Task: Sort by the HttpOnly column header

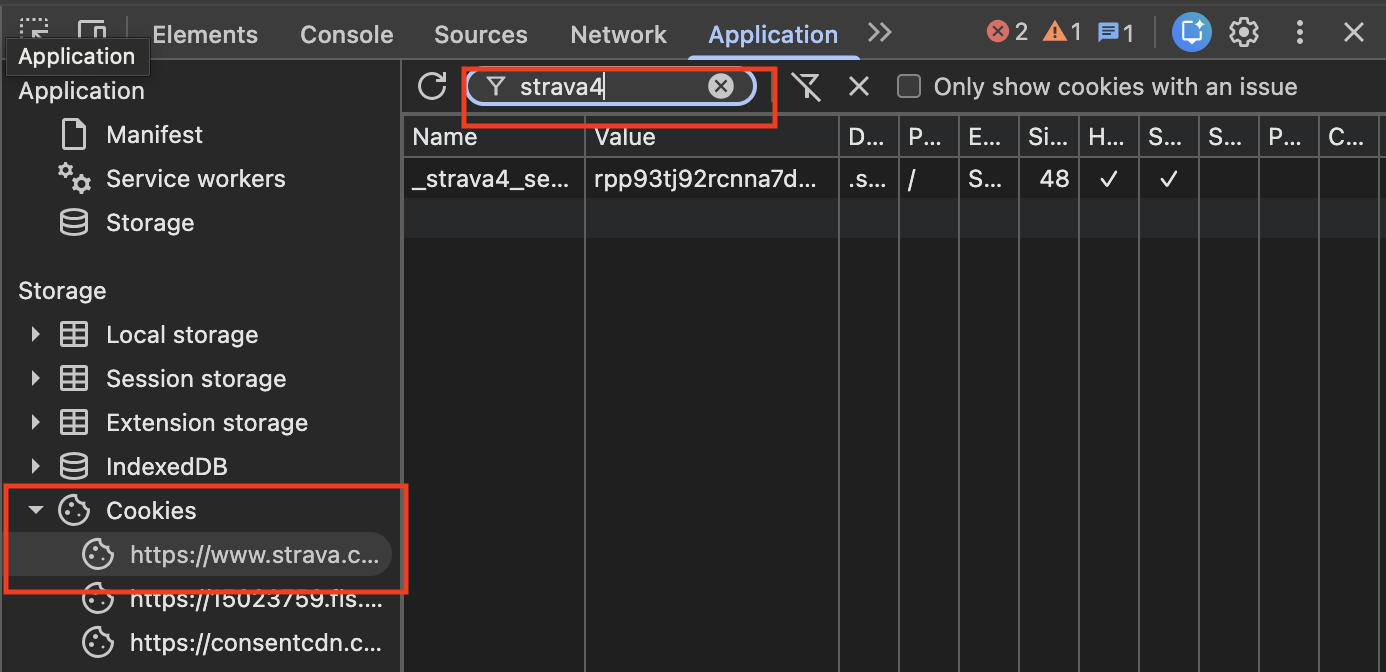Action: (x=1108, y=137)
